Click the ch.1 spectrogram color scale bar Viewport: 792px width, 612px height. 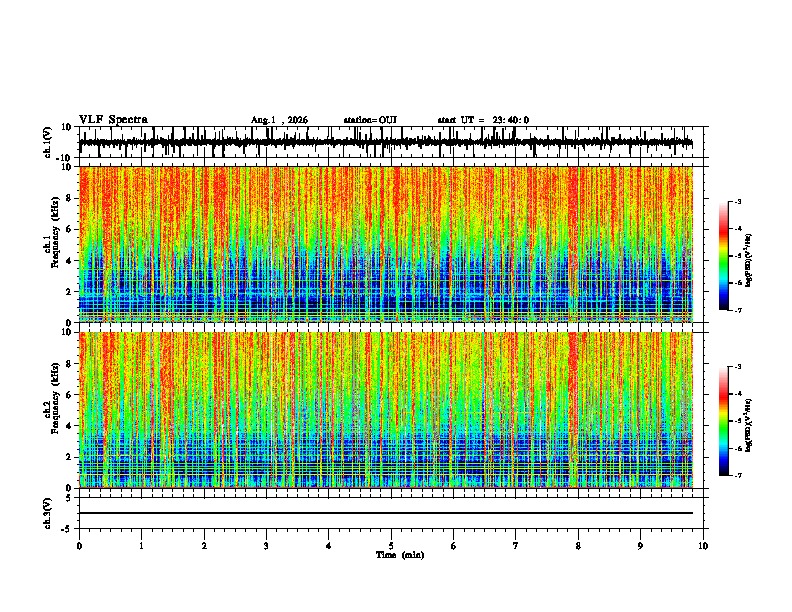click(724, 256)
